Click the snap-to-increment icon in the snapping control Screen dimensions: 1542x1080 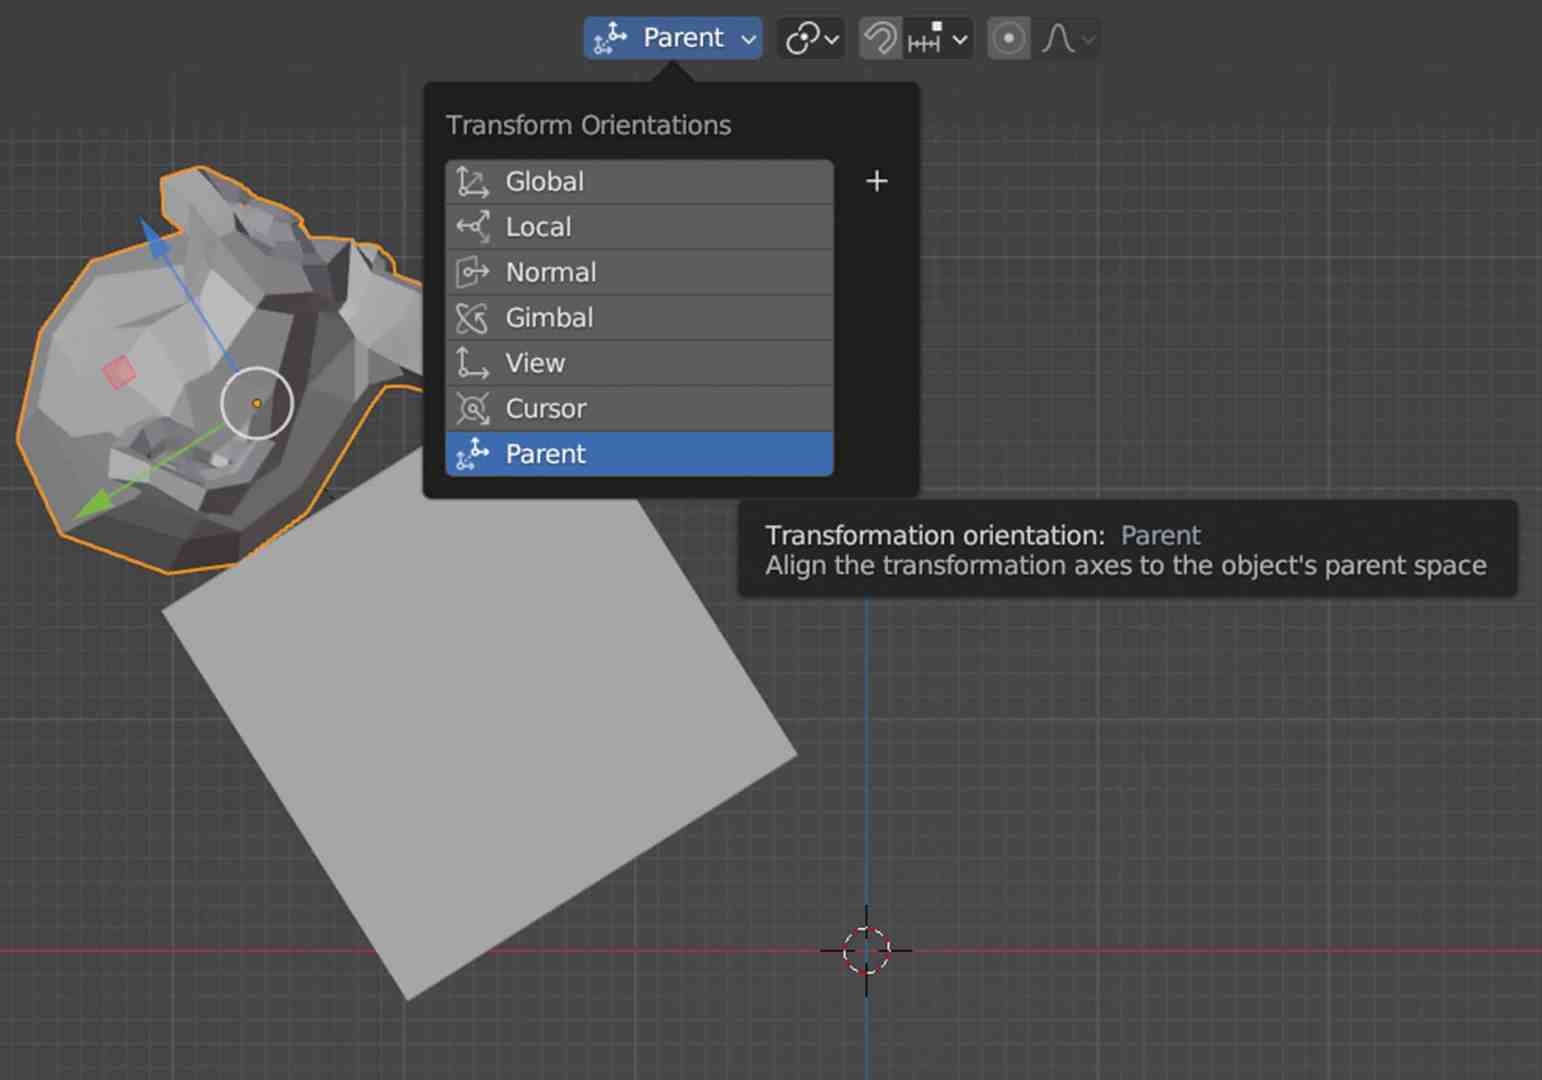click(x=924, y=38)
